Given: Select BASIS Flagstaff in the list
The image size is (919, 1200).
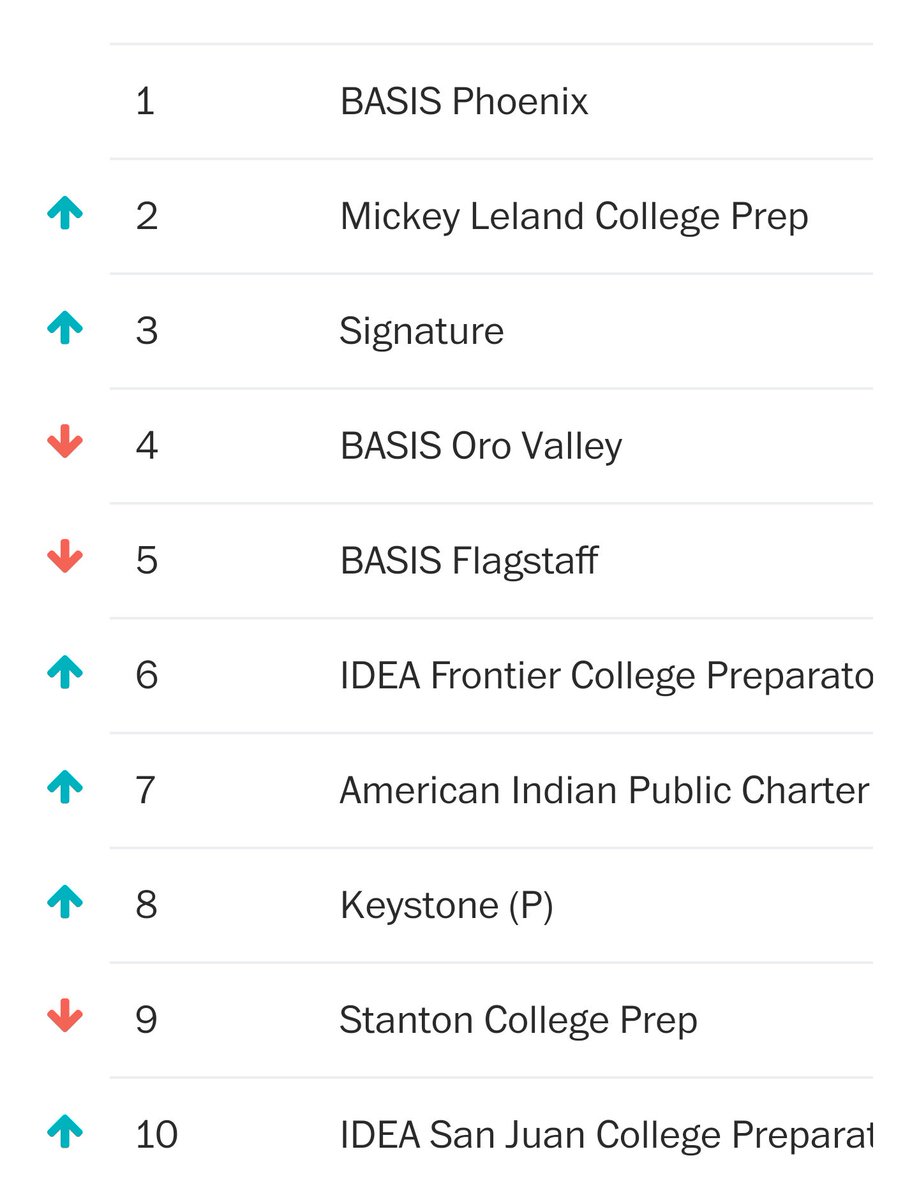Looking at the screenshot, I should (469, 560).
